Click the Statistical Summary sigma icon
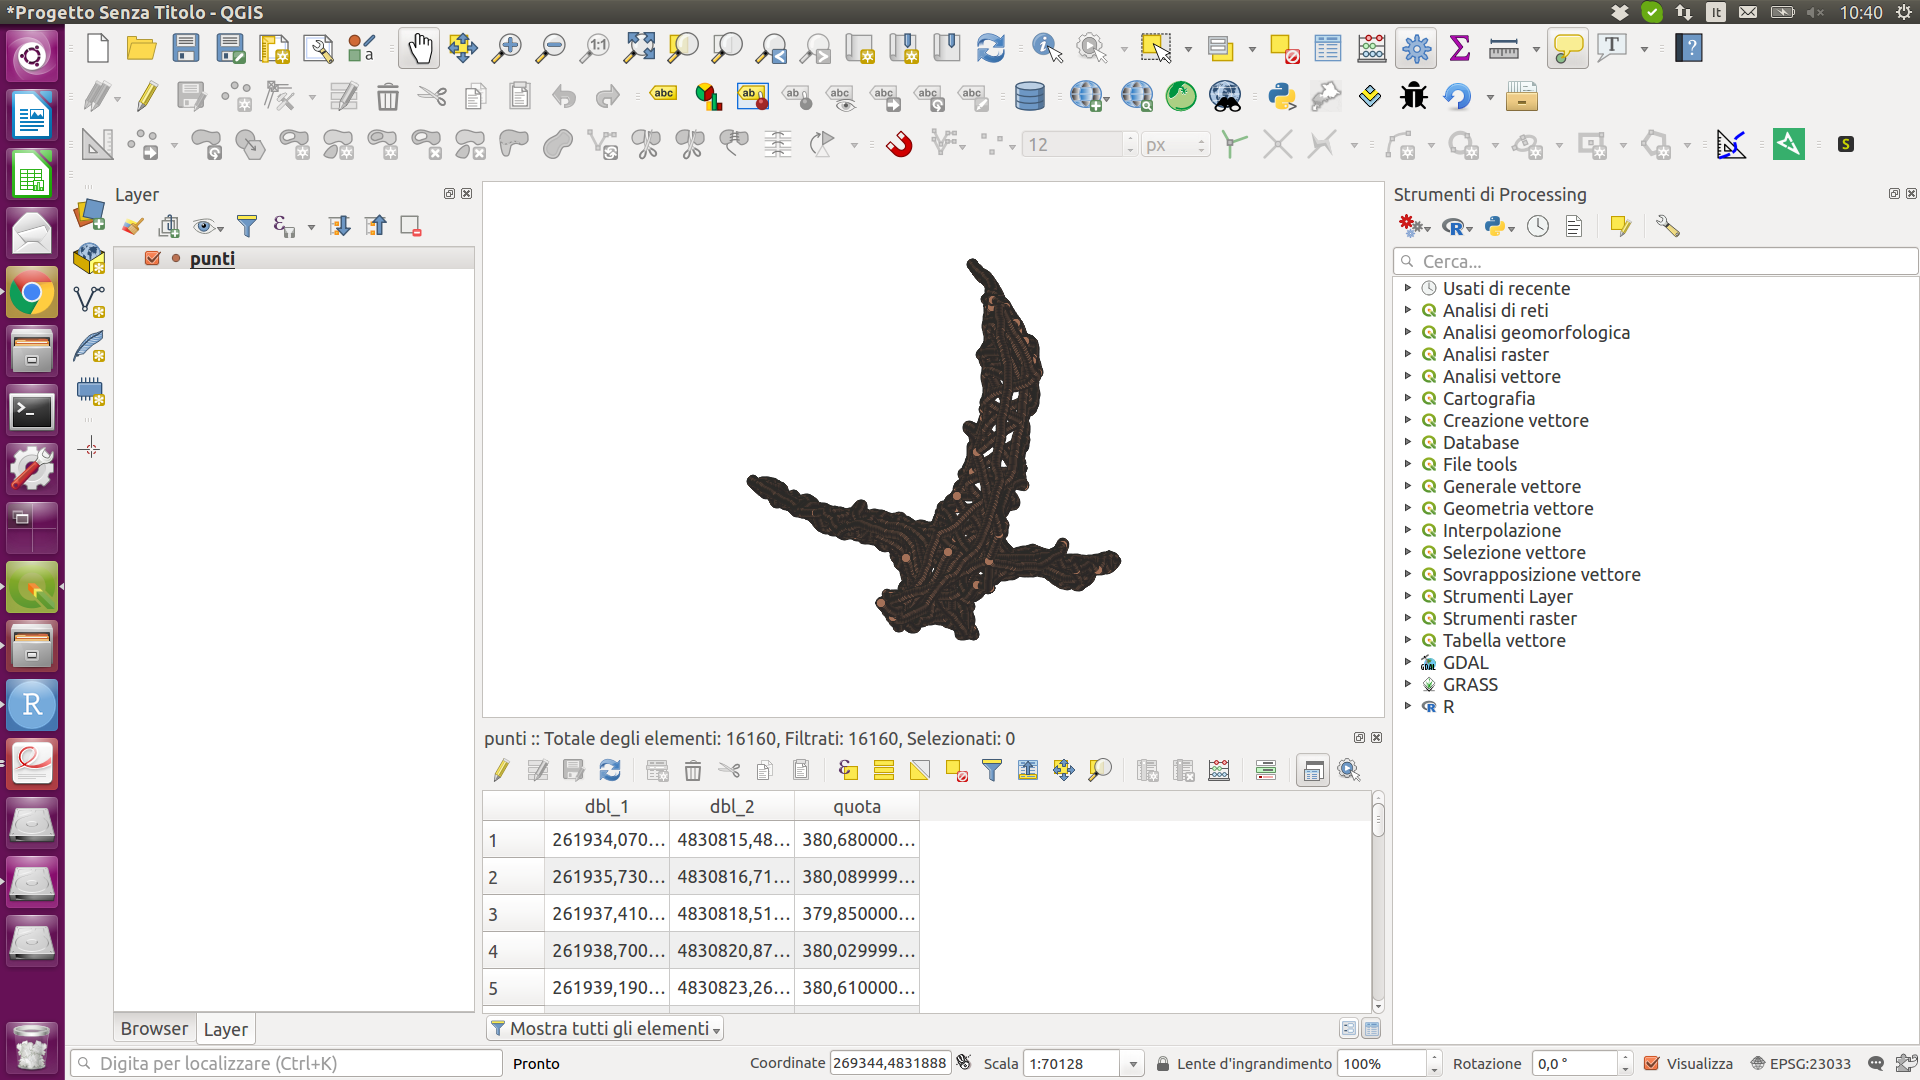Image resolution: width=1920 pixels, height=1080 pixels. pyautogui.click(x=1459, y=48)
